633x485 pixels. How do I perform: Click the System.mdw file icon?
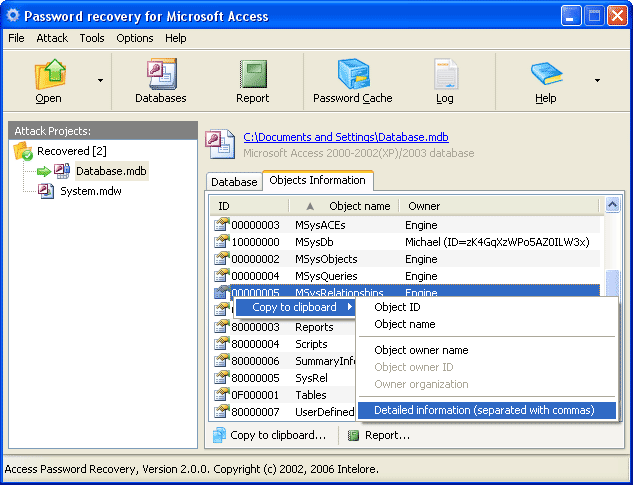[46, 191]
